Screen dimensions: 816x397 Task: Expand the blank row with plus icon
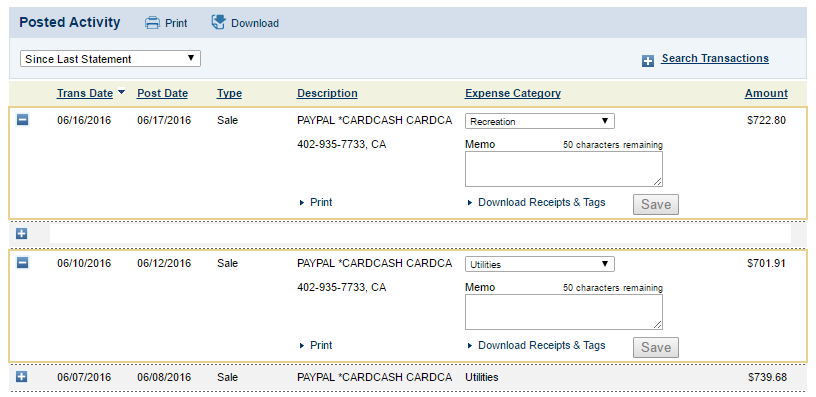21,234
